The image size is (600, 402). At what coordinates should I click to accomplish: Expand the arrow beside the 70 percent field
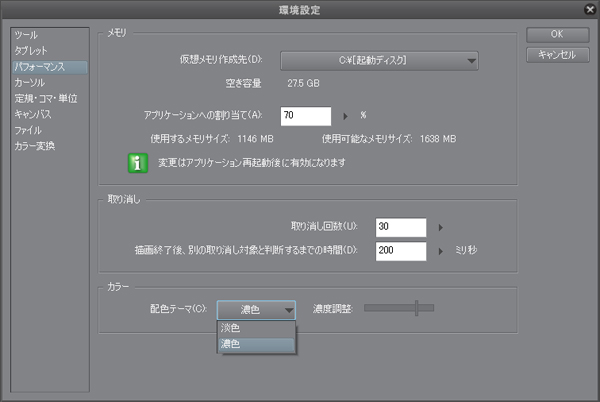tap(346, 115)
